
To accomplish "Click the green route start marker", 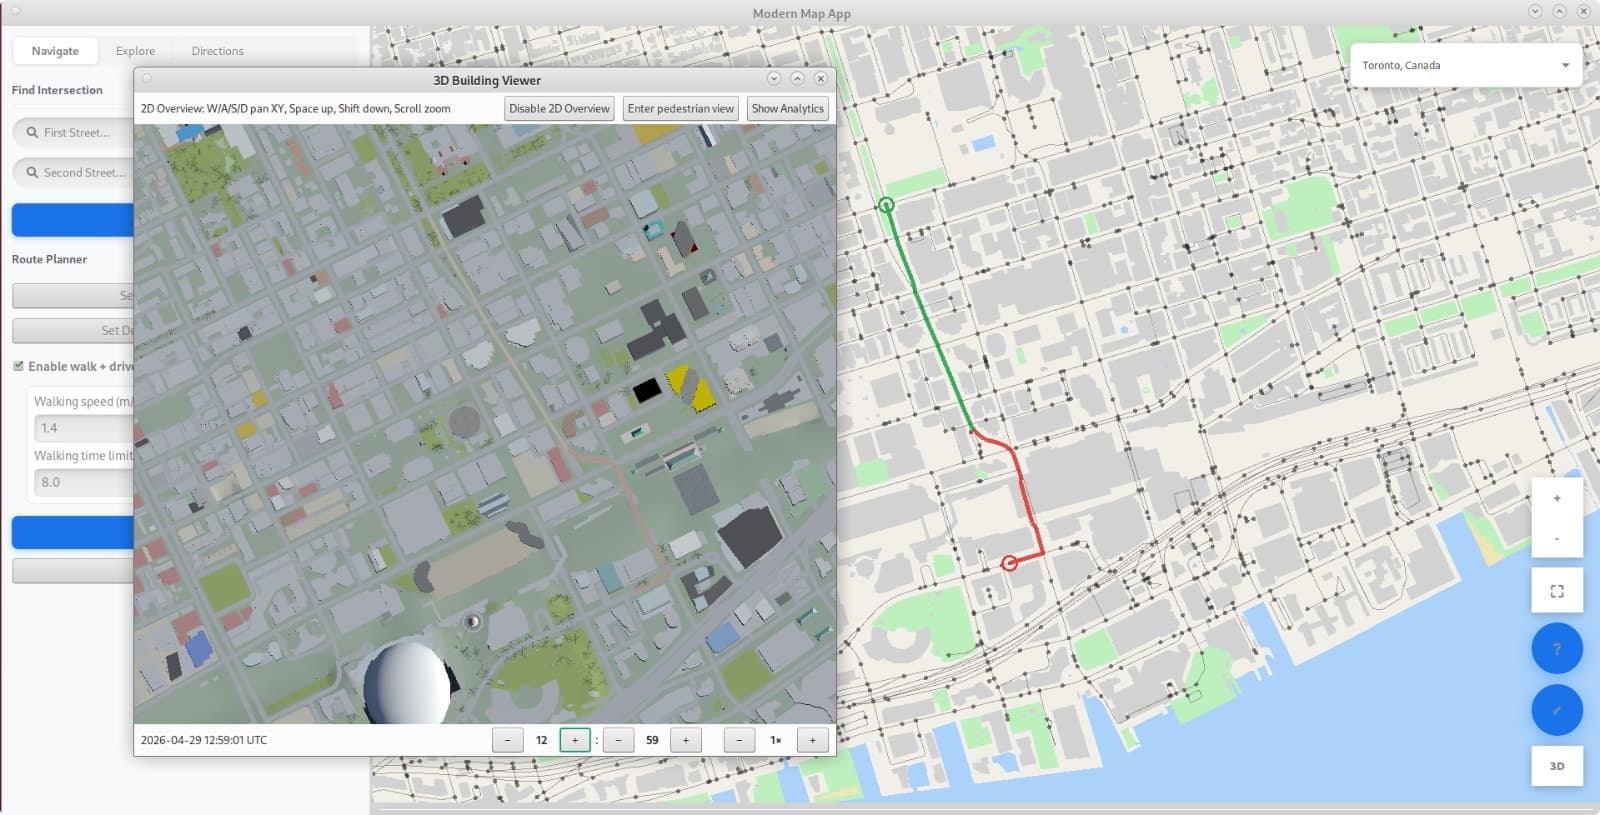I will click(886, 205).
